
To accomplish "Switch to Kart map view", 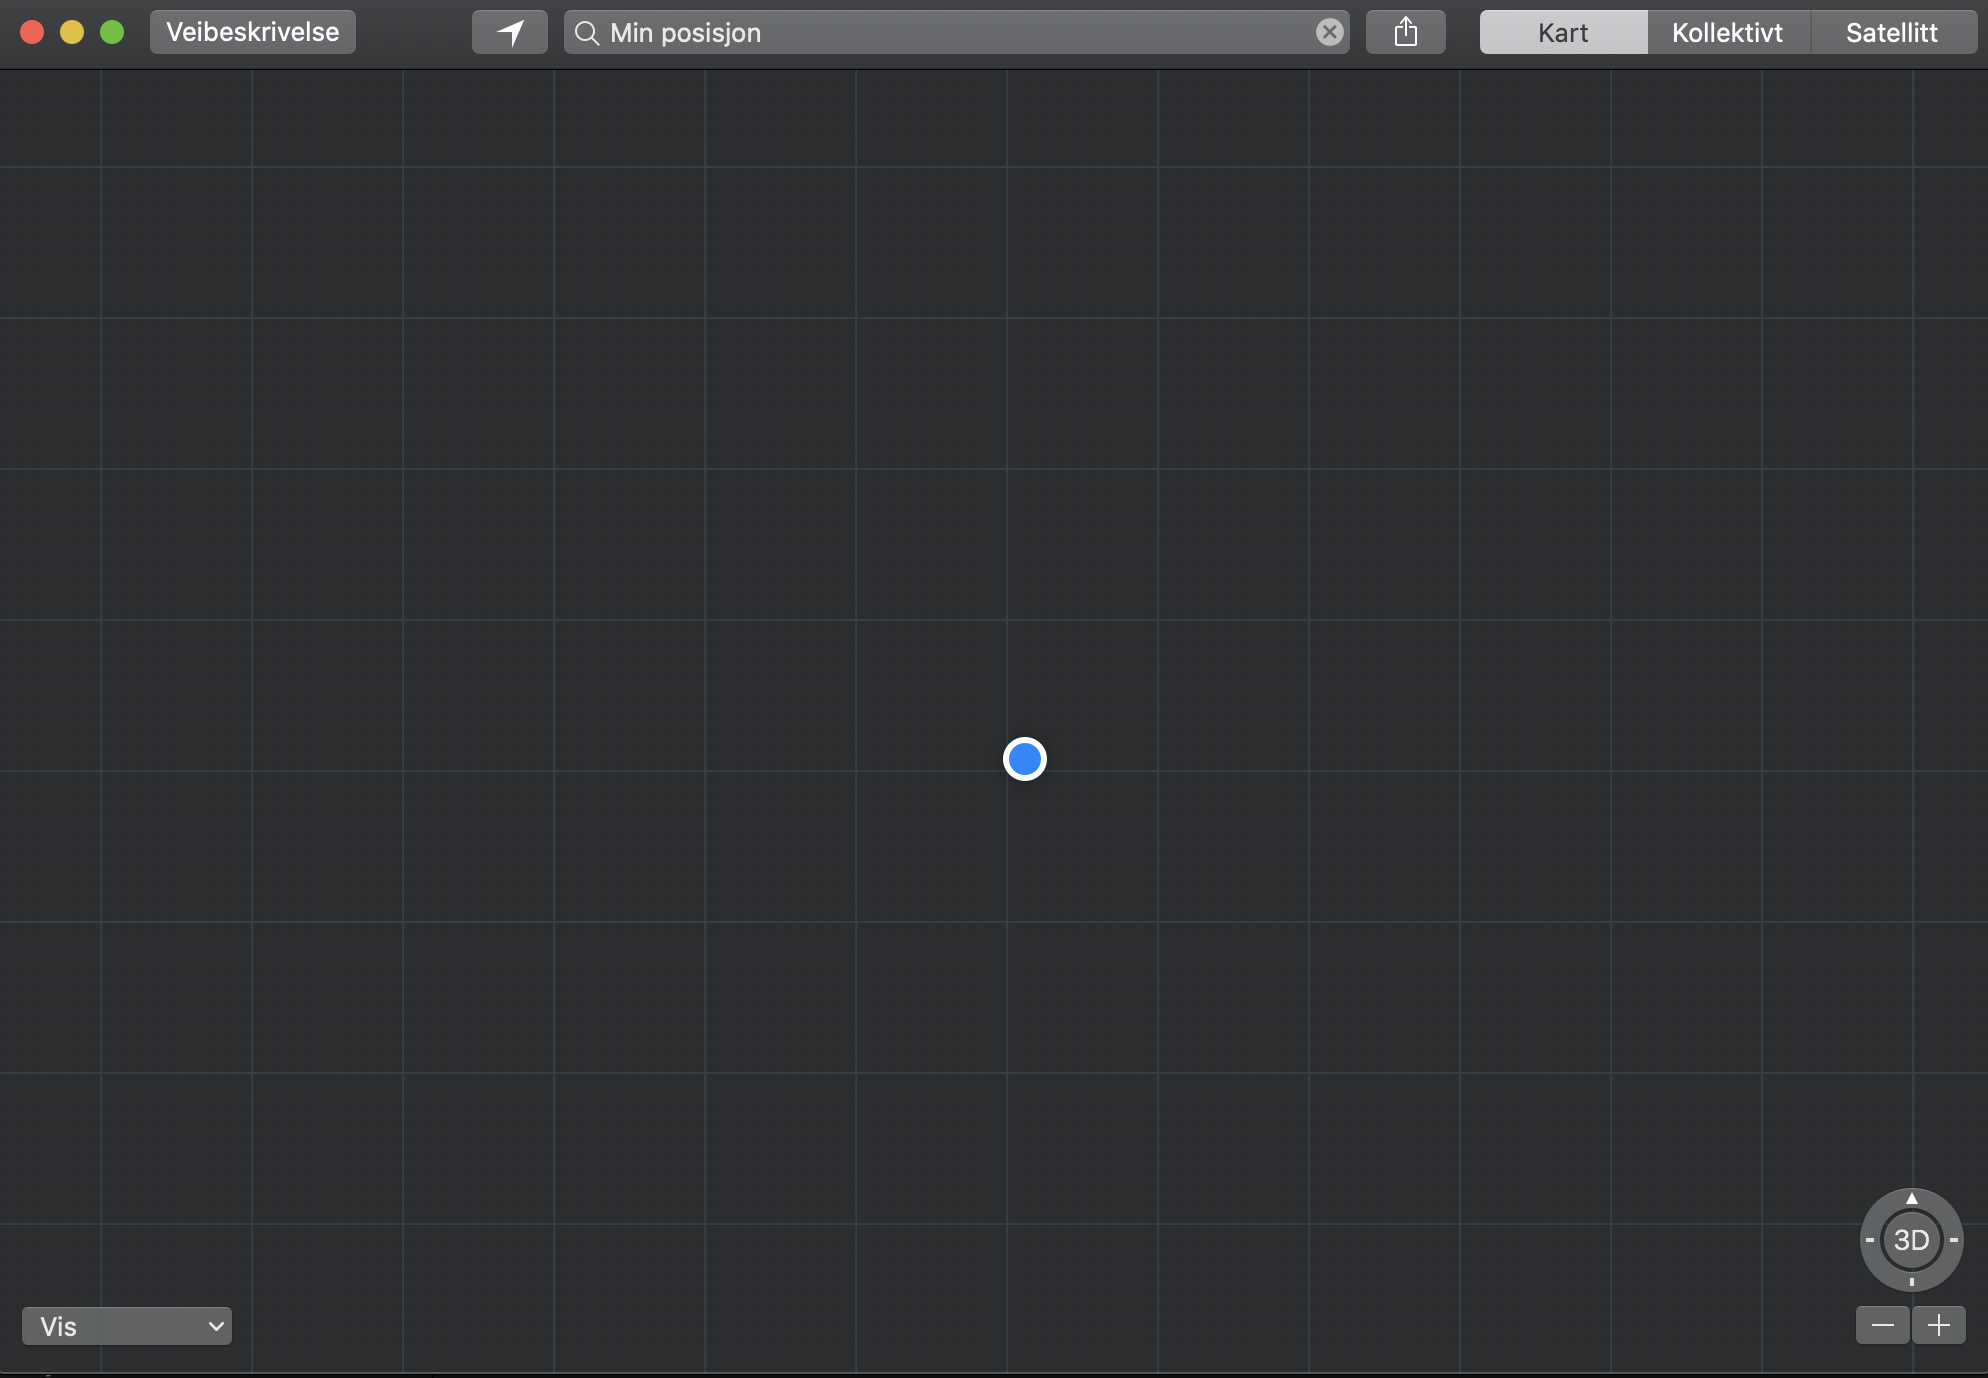I will (x=1563, y=32).
